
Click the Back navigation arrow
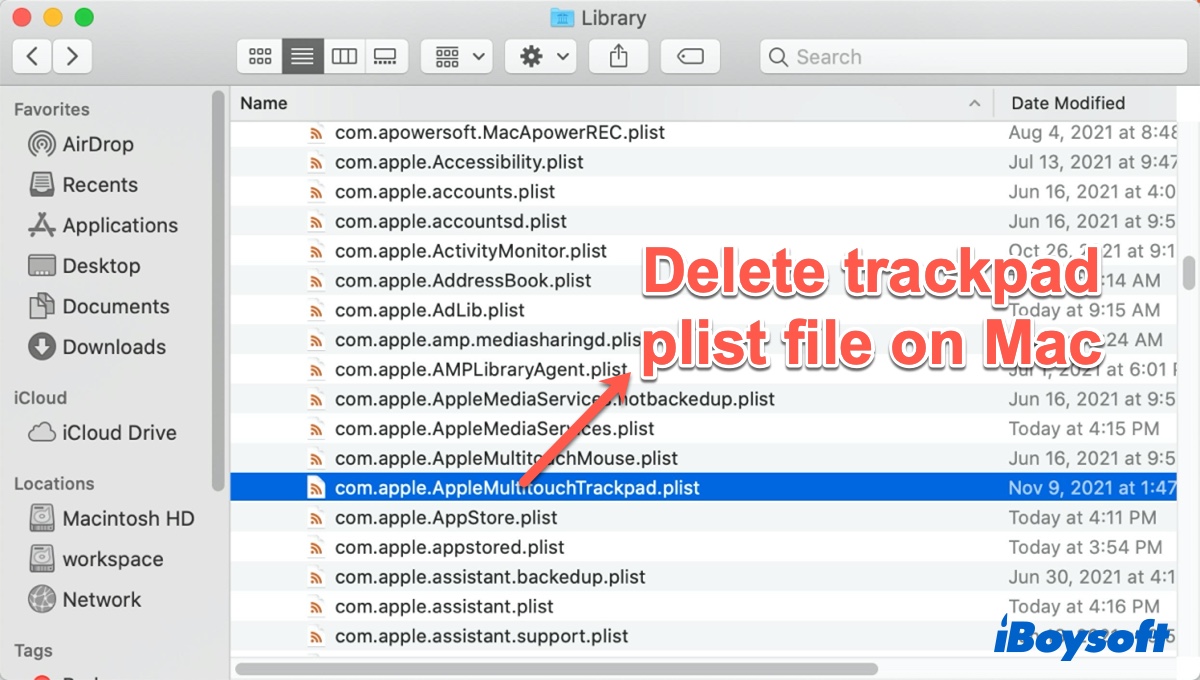coord(33,56)
